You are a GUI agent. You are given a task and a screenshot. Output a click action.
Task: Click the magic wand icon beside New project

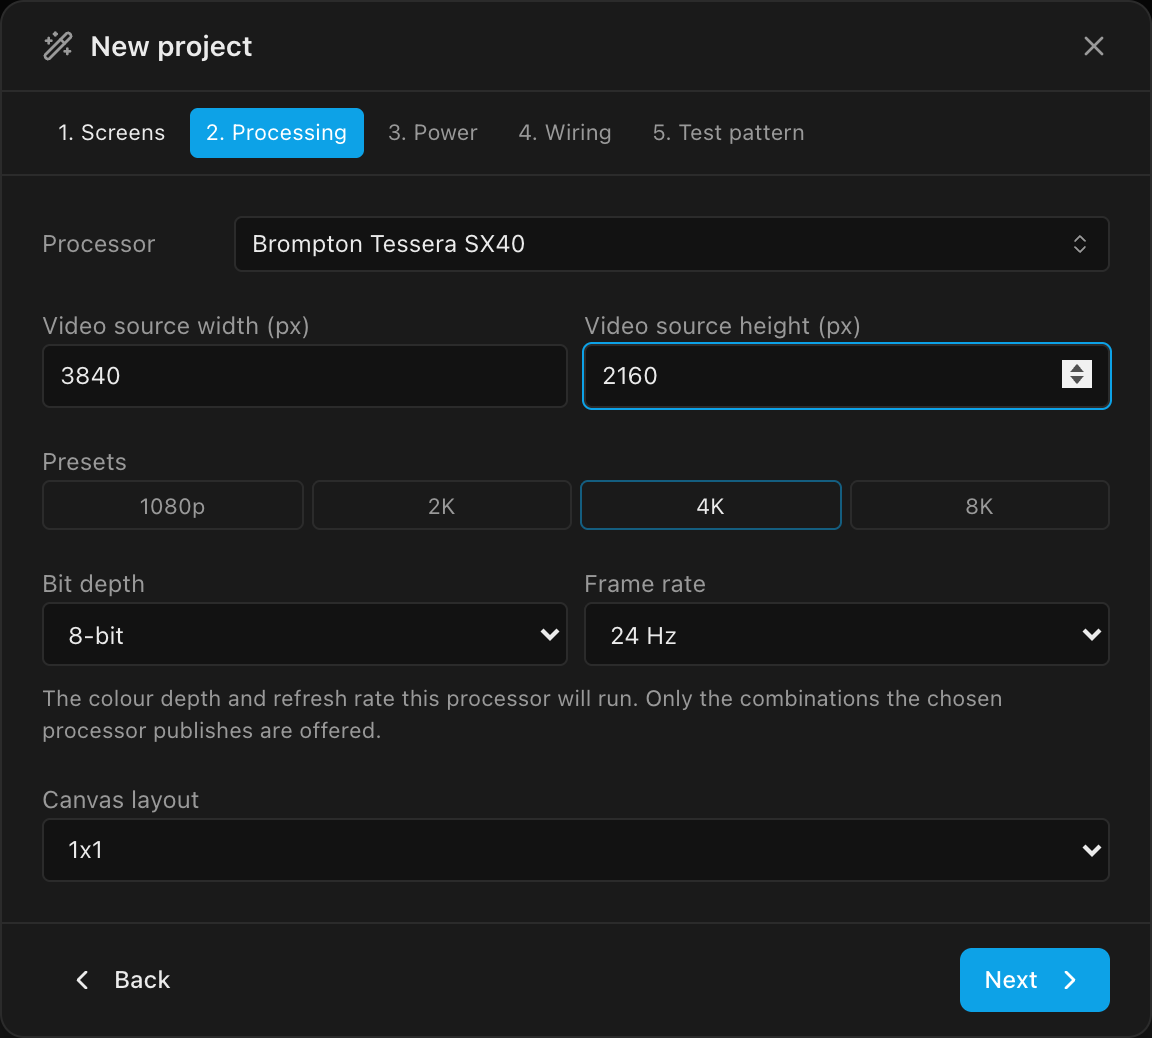(58, 46)
